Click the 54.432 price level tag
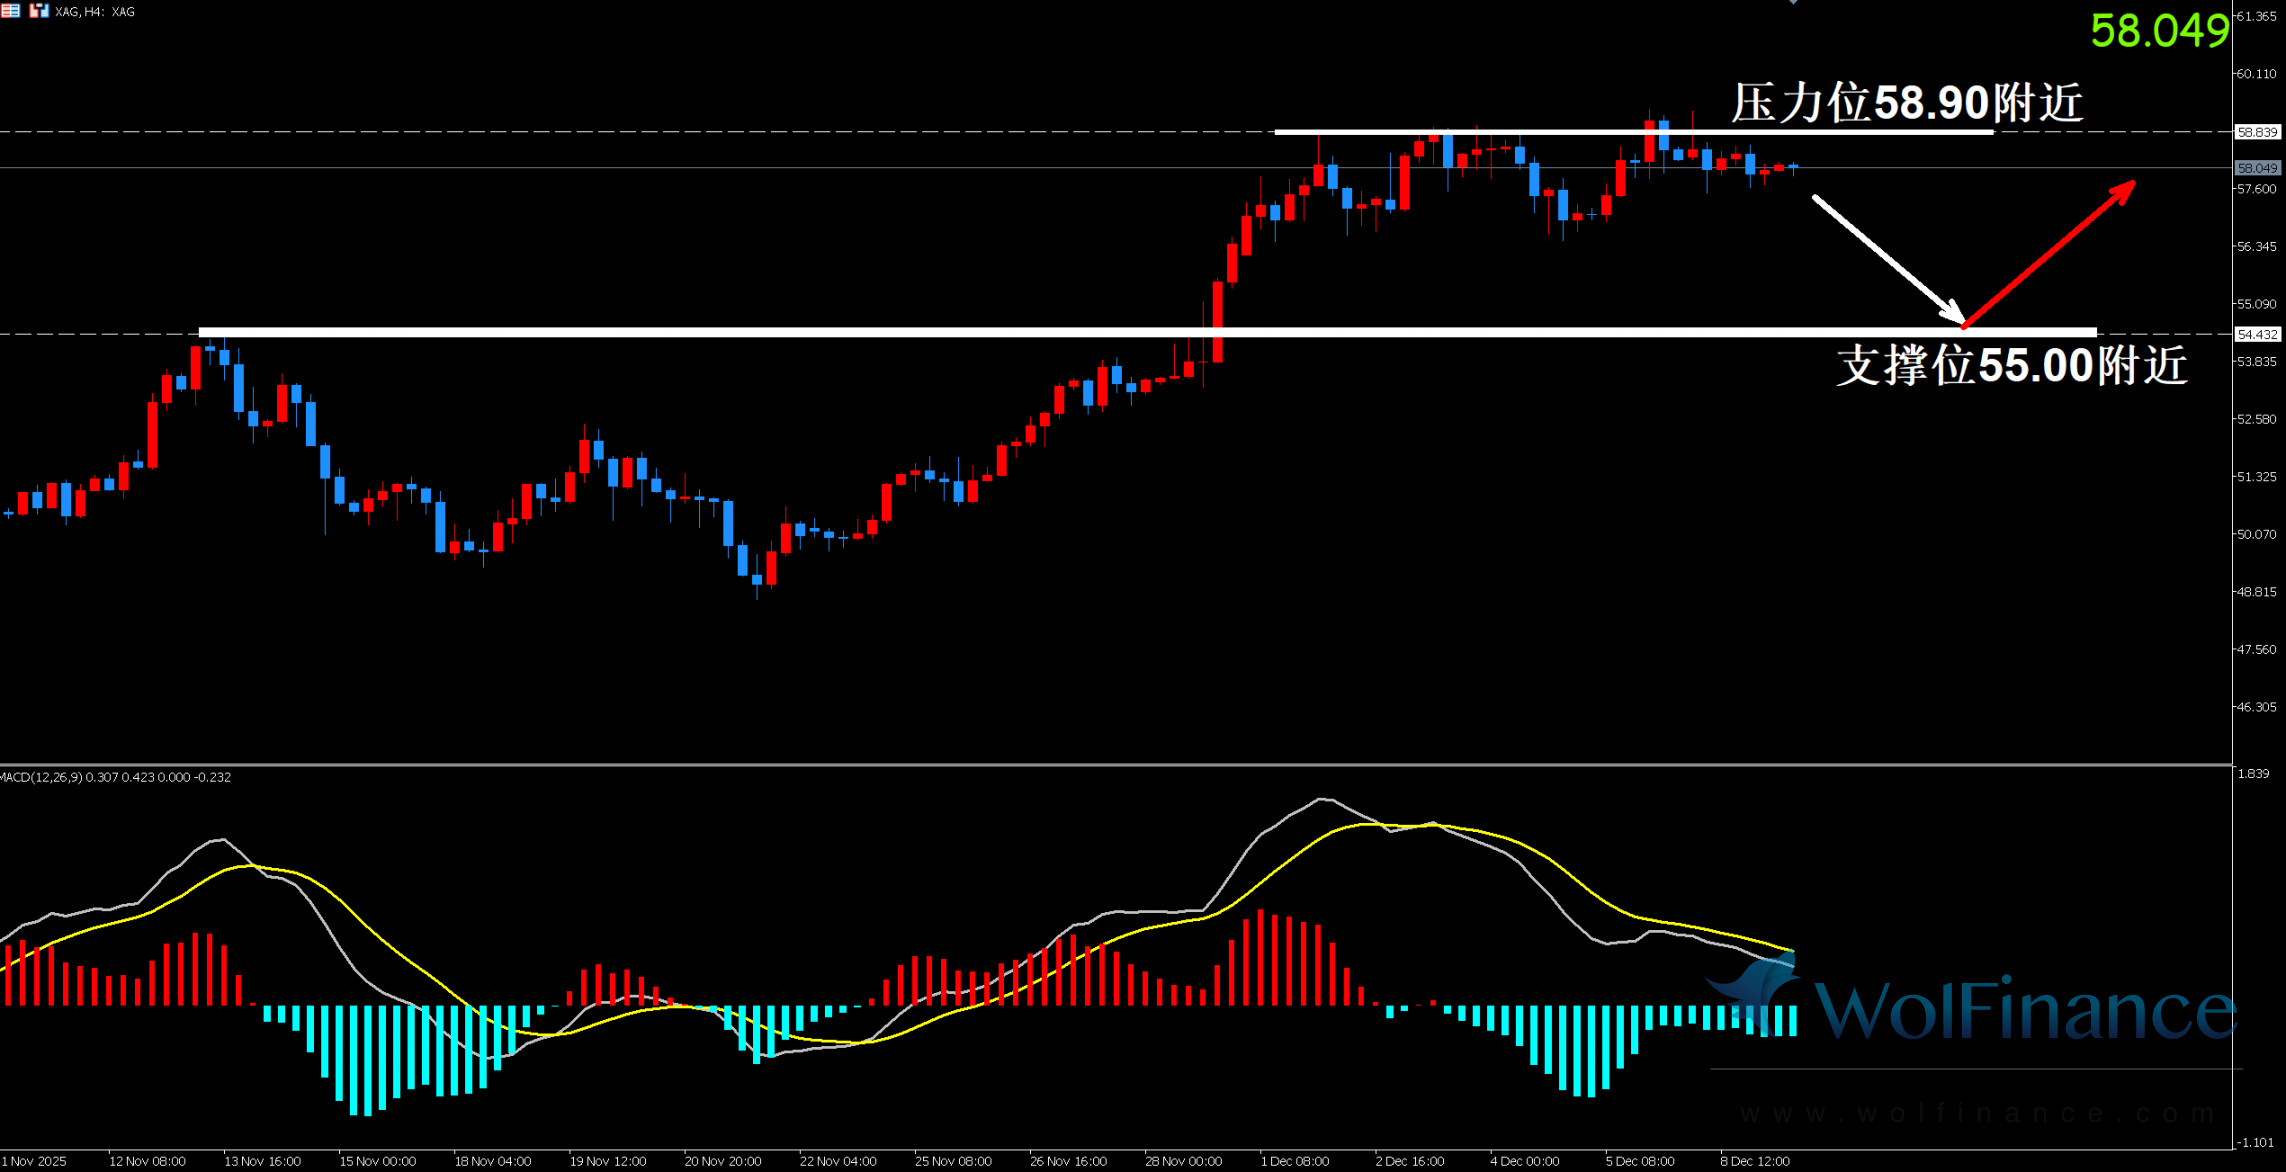The width and height of the screenshot is (2286, 1172). (x=2257, y=335)
